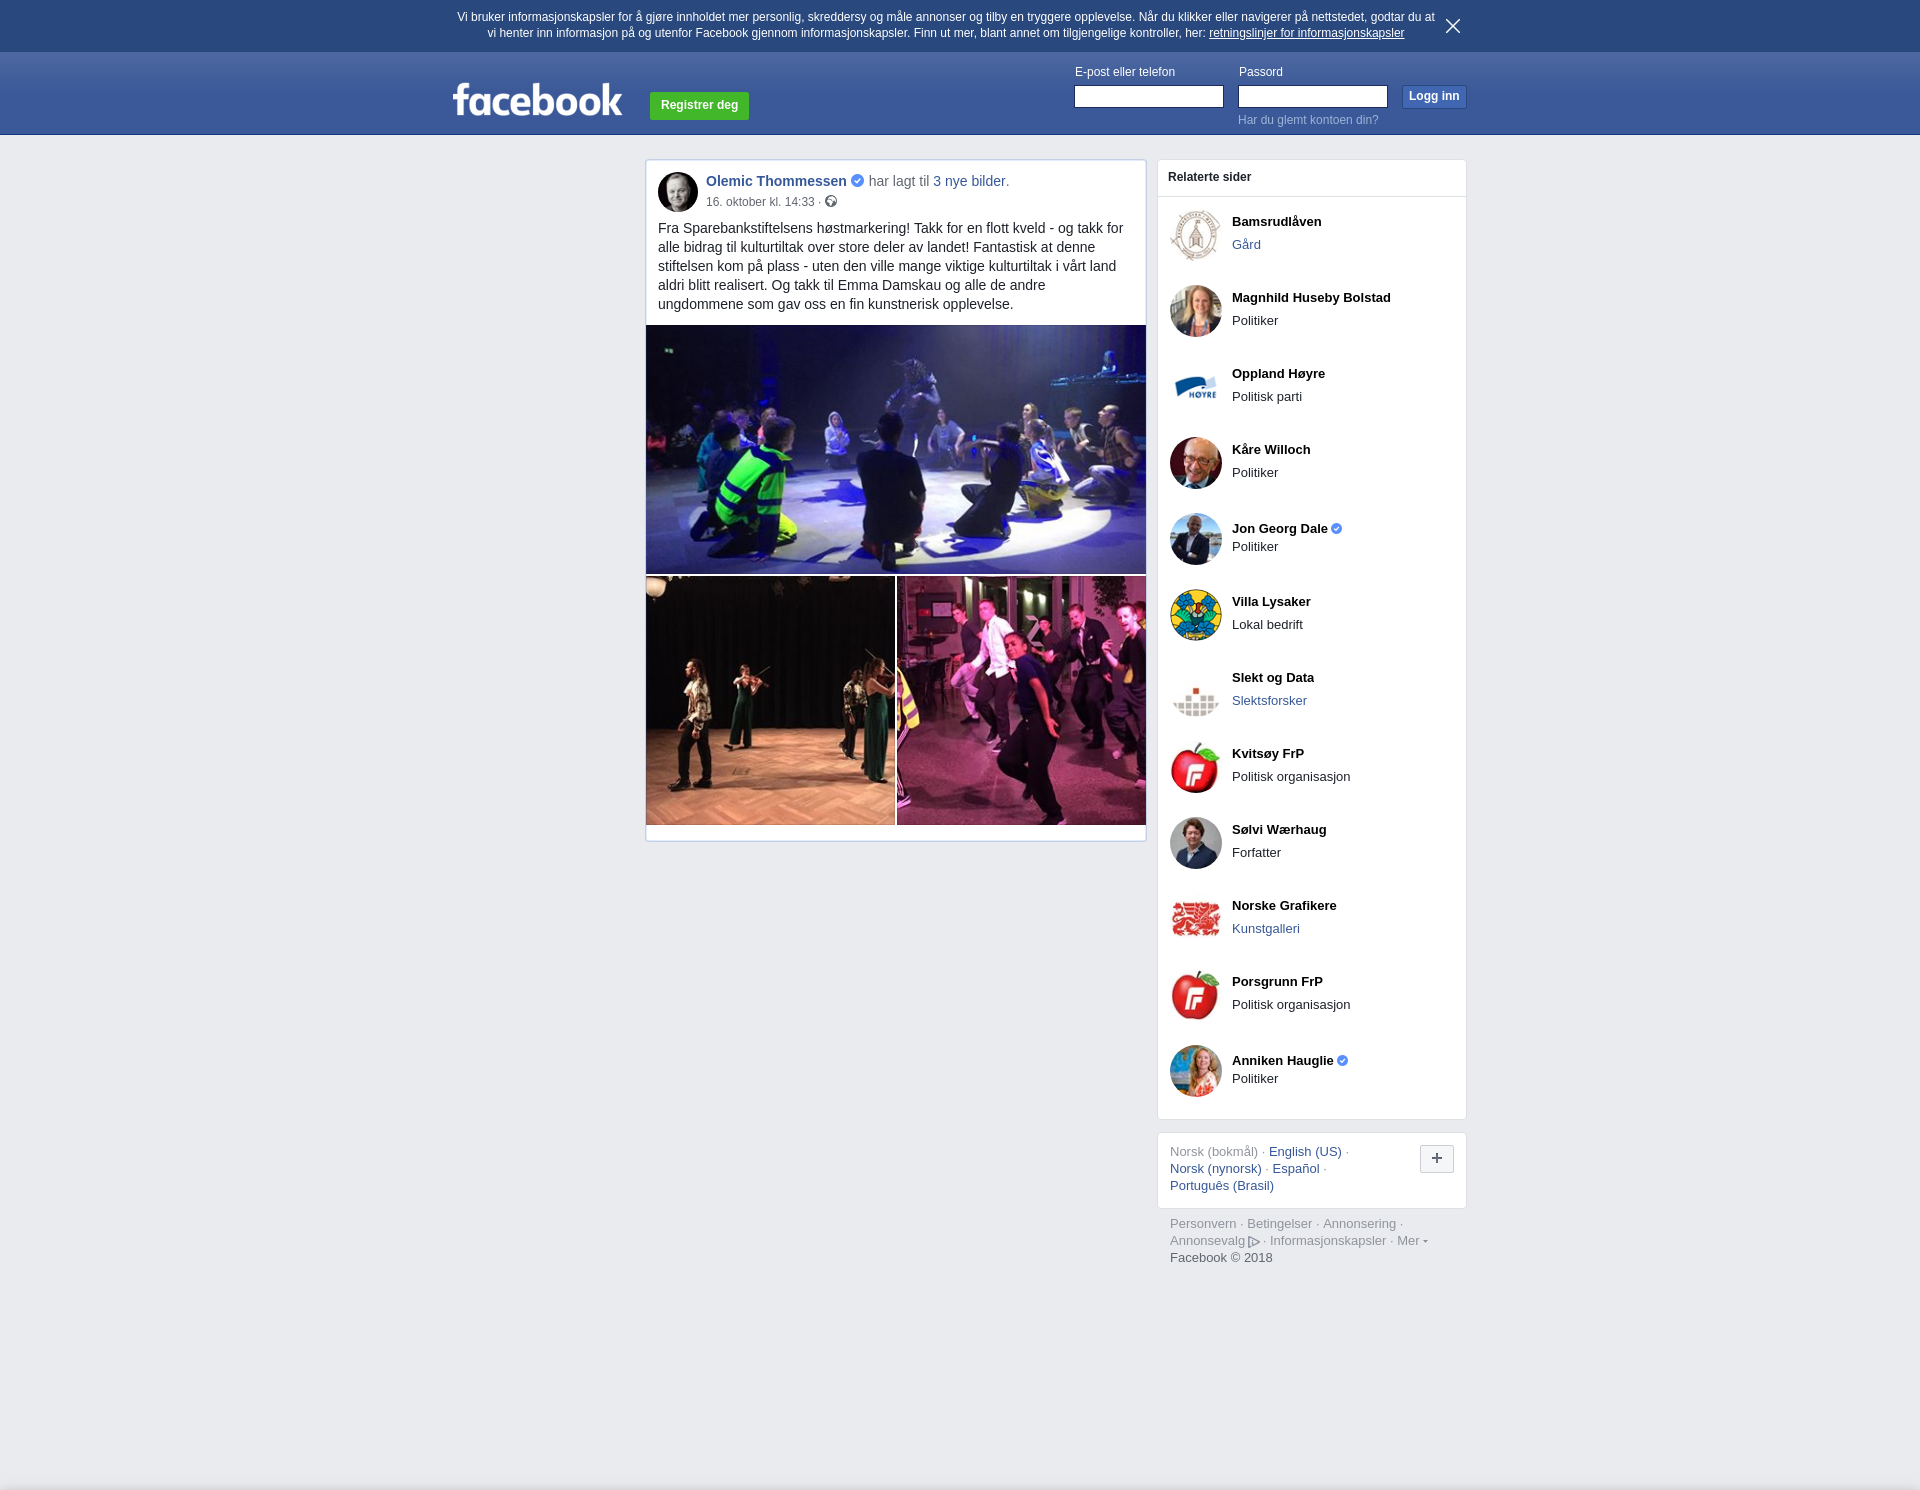Open Kåre Willoch avatar
Screen dimensions: 1920x1490
click(1196, 463)
